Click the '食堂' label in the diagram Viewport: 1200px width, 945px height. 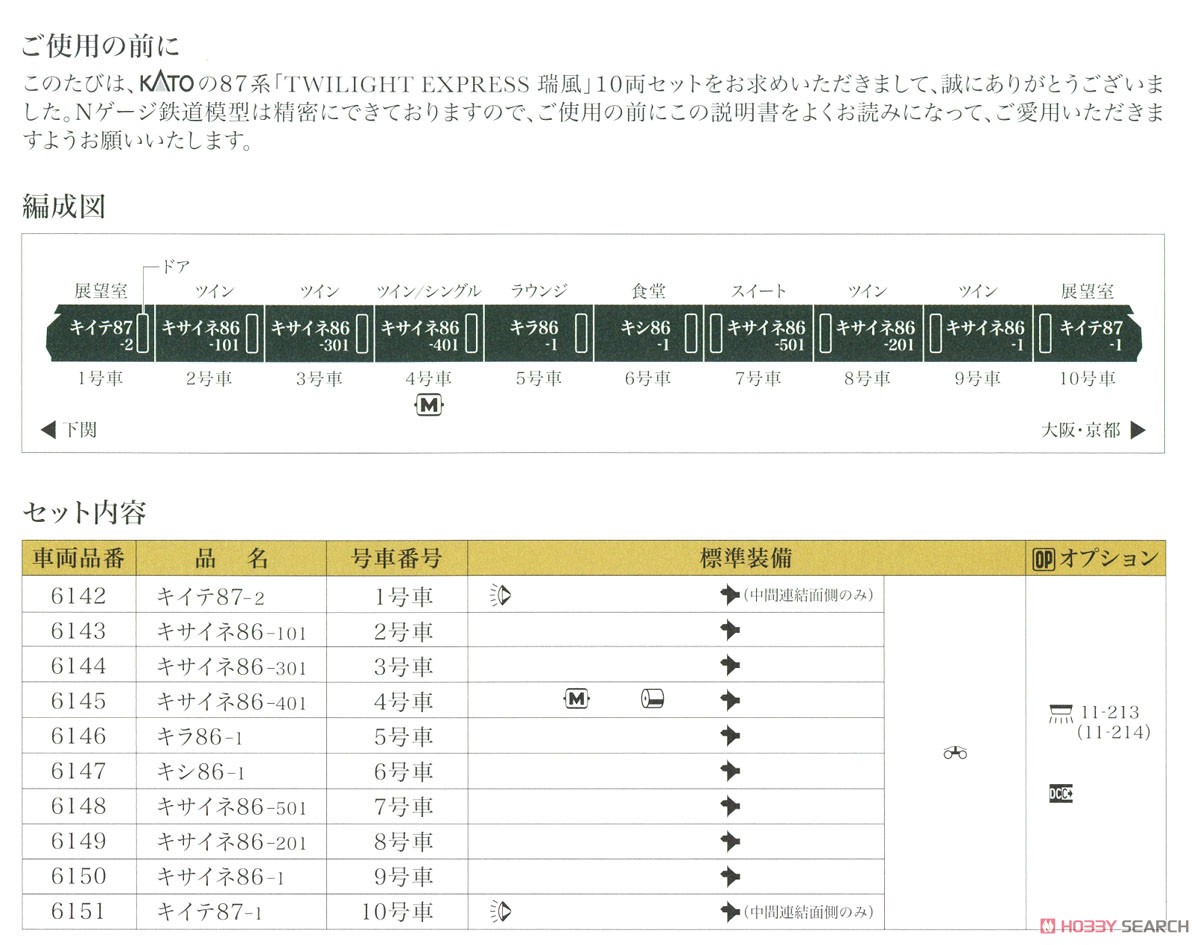pos(648,291)
